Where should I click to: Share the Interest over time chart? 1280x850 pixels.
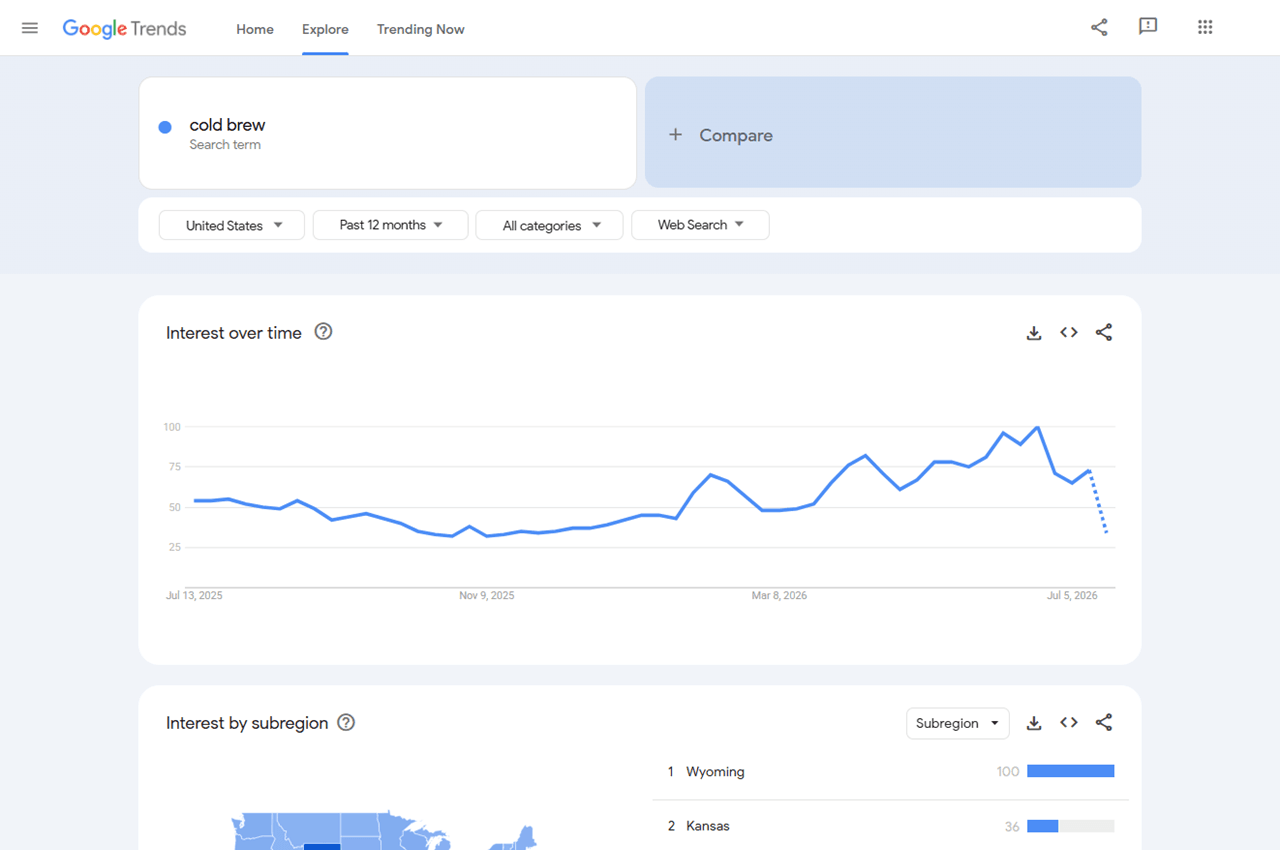(1104, 333)
